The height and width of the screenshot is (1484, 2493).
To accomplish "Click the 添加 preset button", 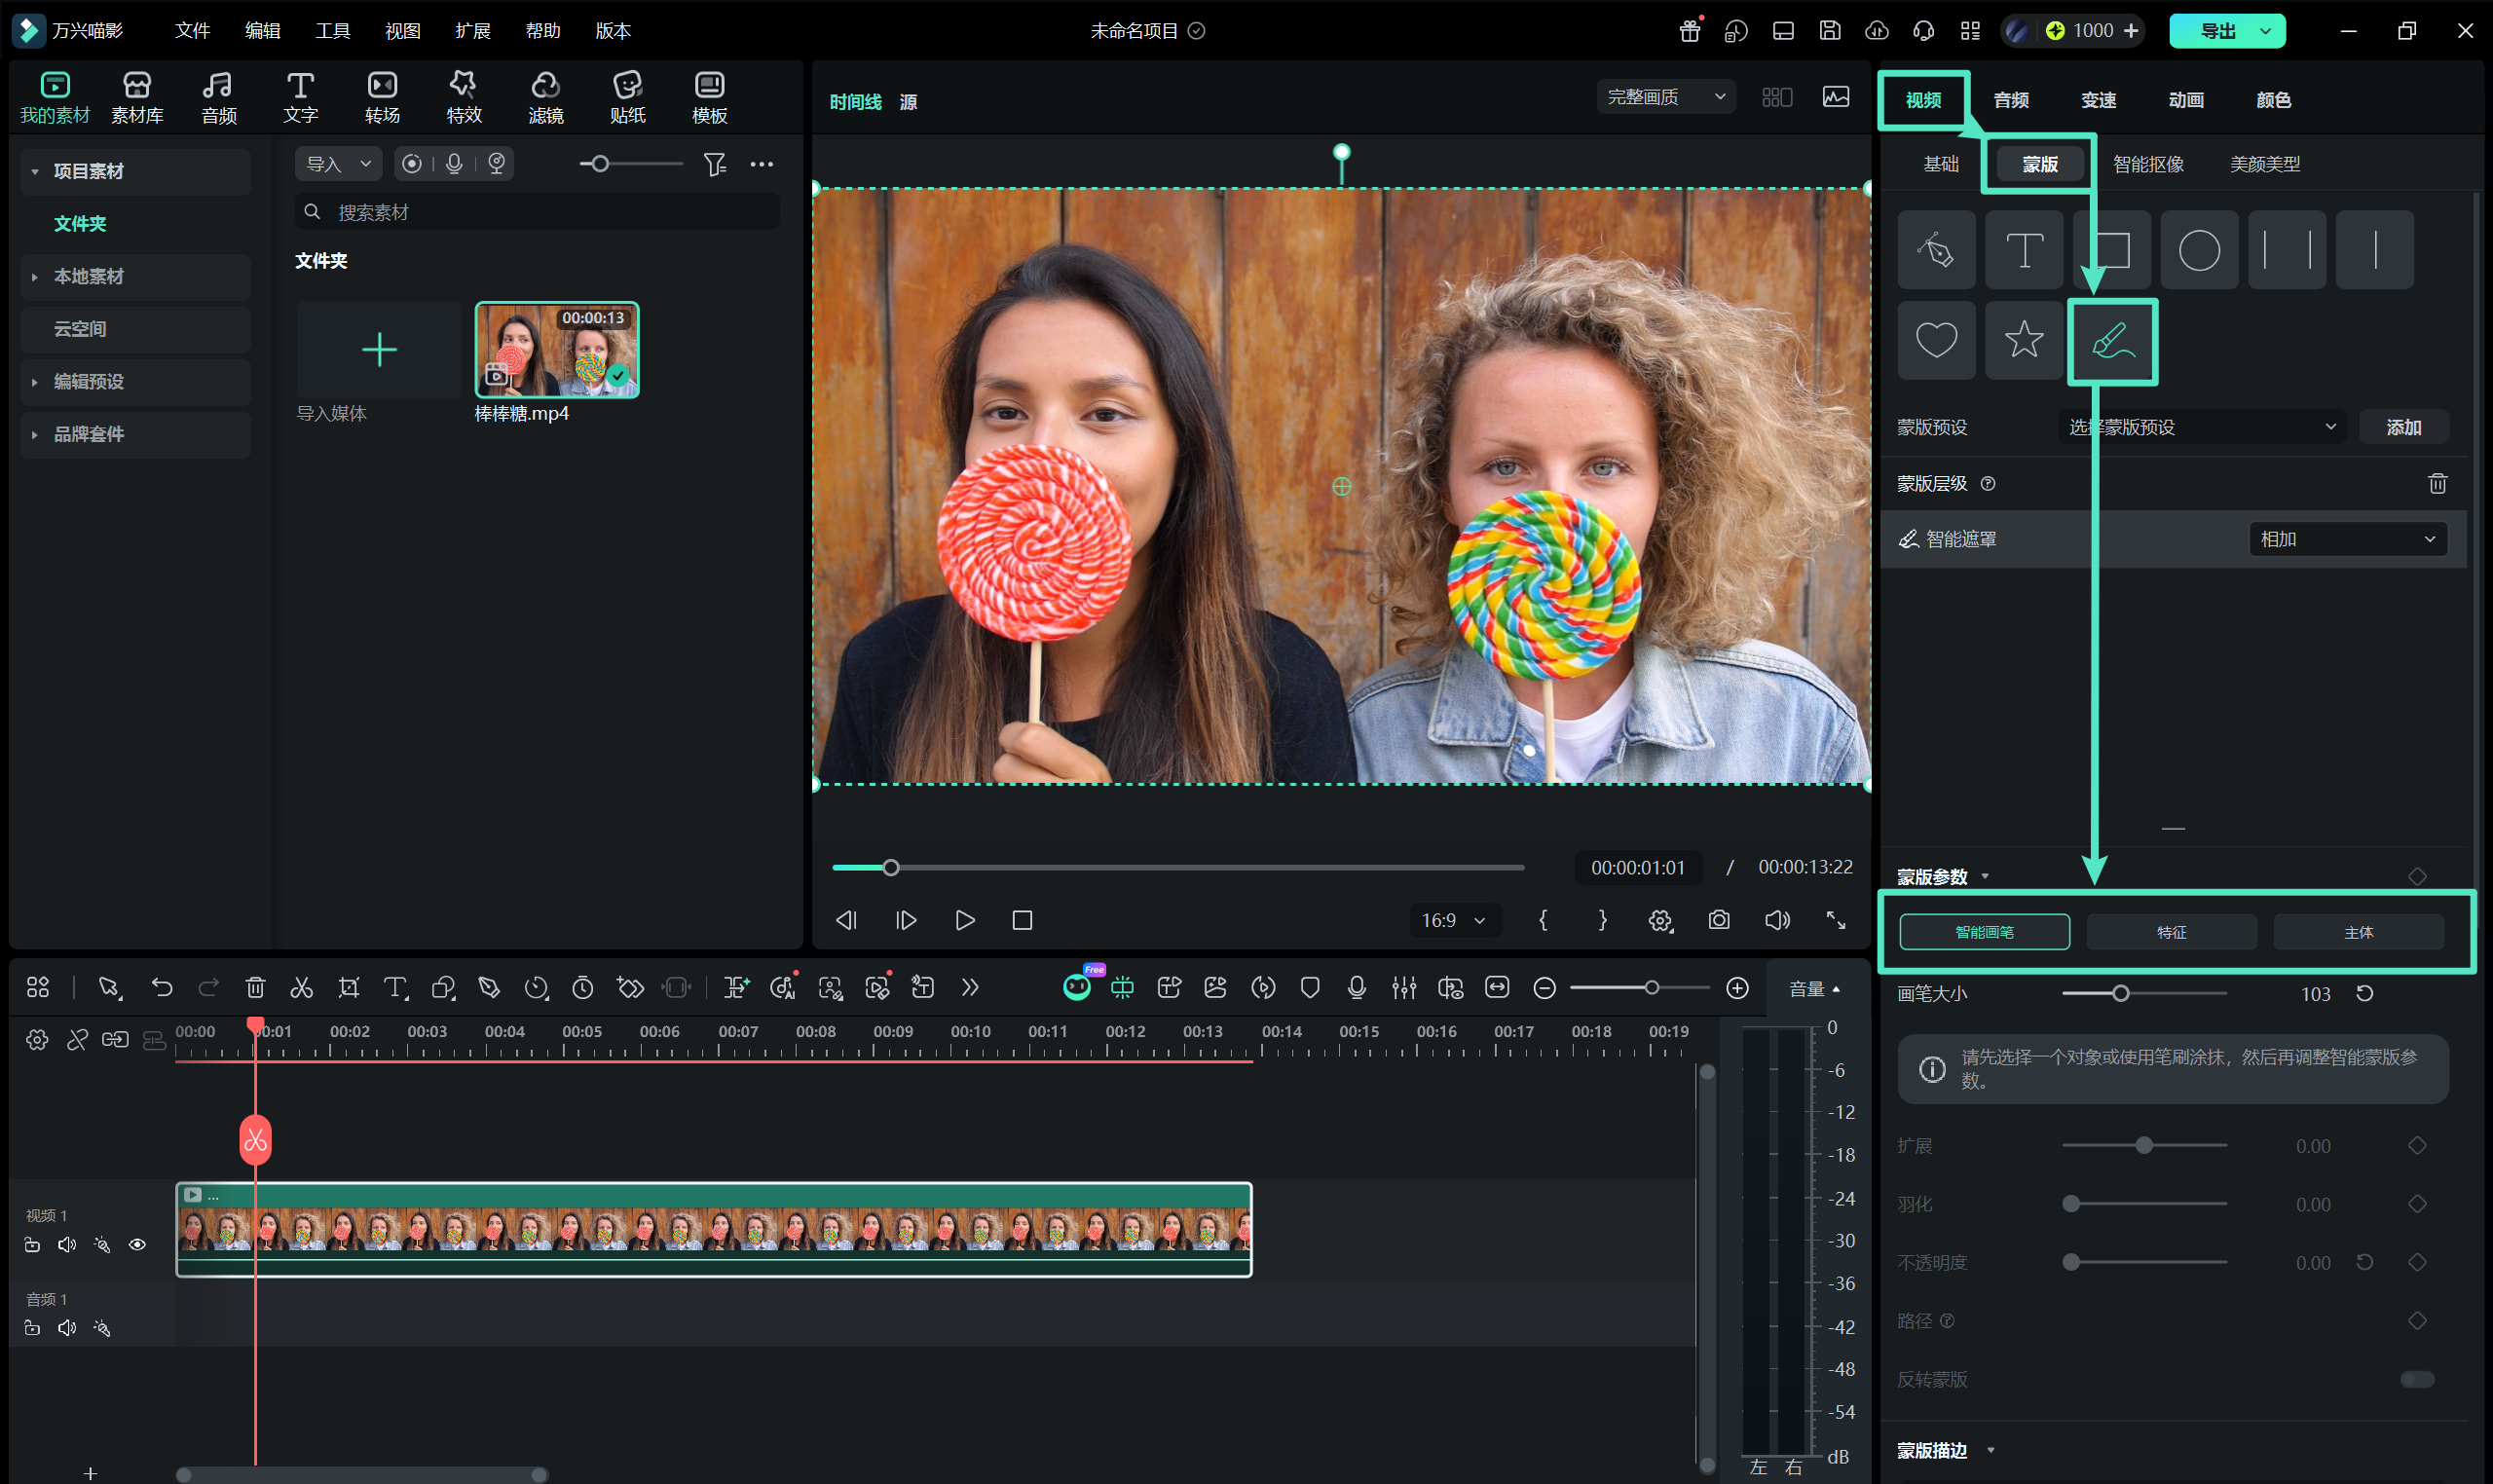I will click(x=2403, y=427).
